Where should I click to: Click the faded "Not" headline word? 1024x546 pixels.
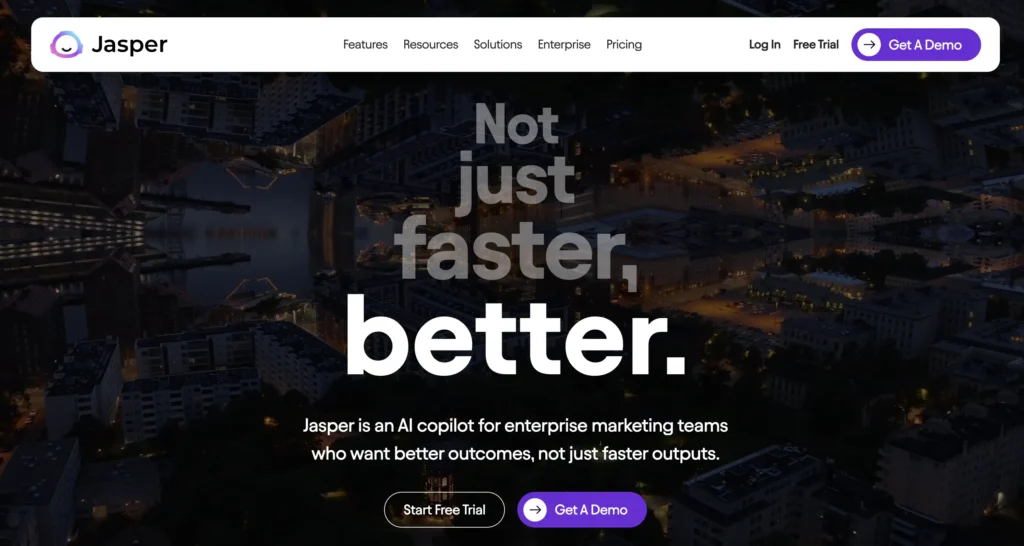(x=517, y=124)
